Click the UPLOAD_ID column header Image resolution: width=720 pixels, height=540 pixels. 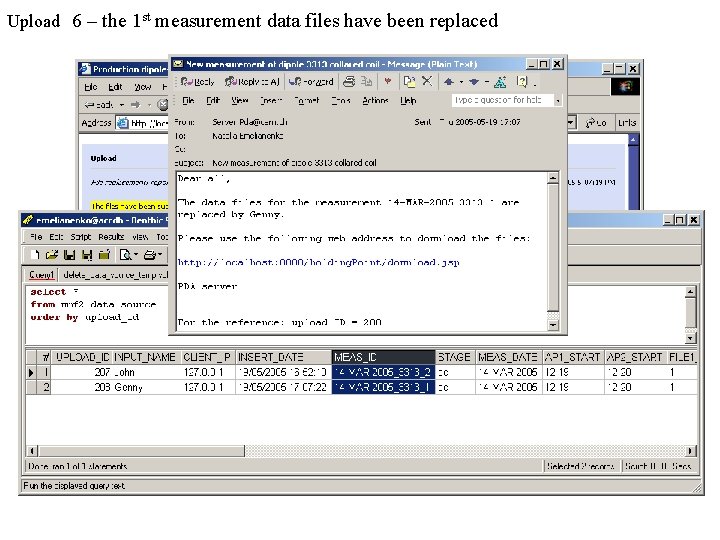[82, 357]
